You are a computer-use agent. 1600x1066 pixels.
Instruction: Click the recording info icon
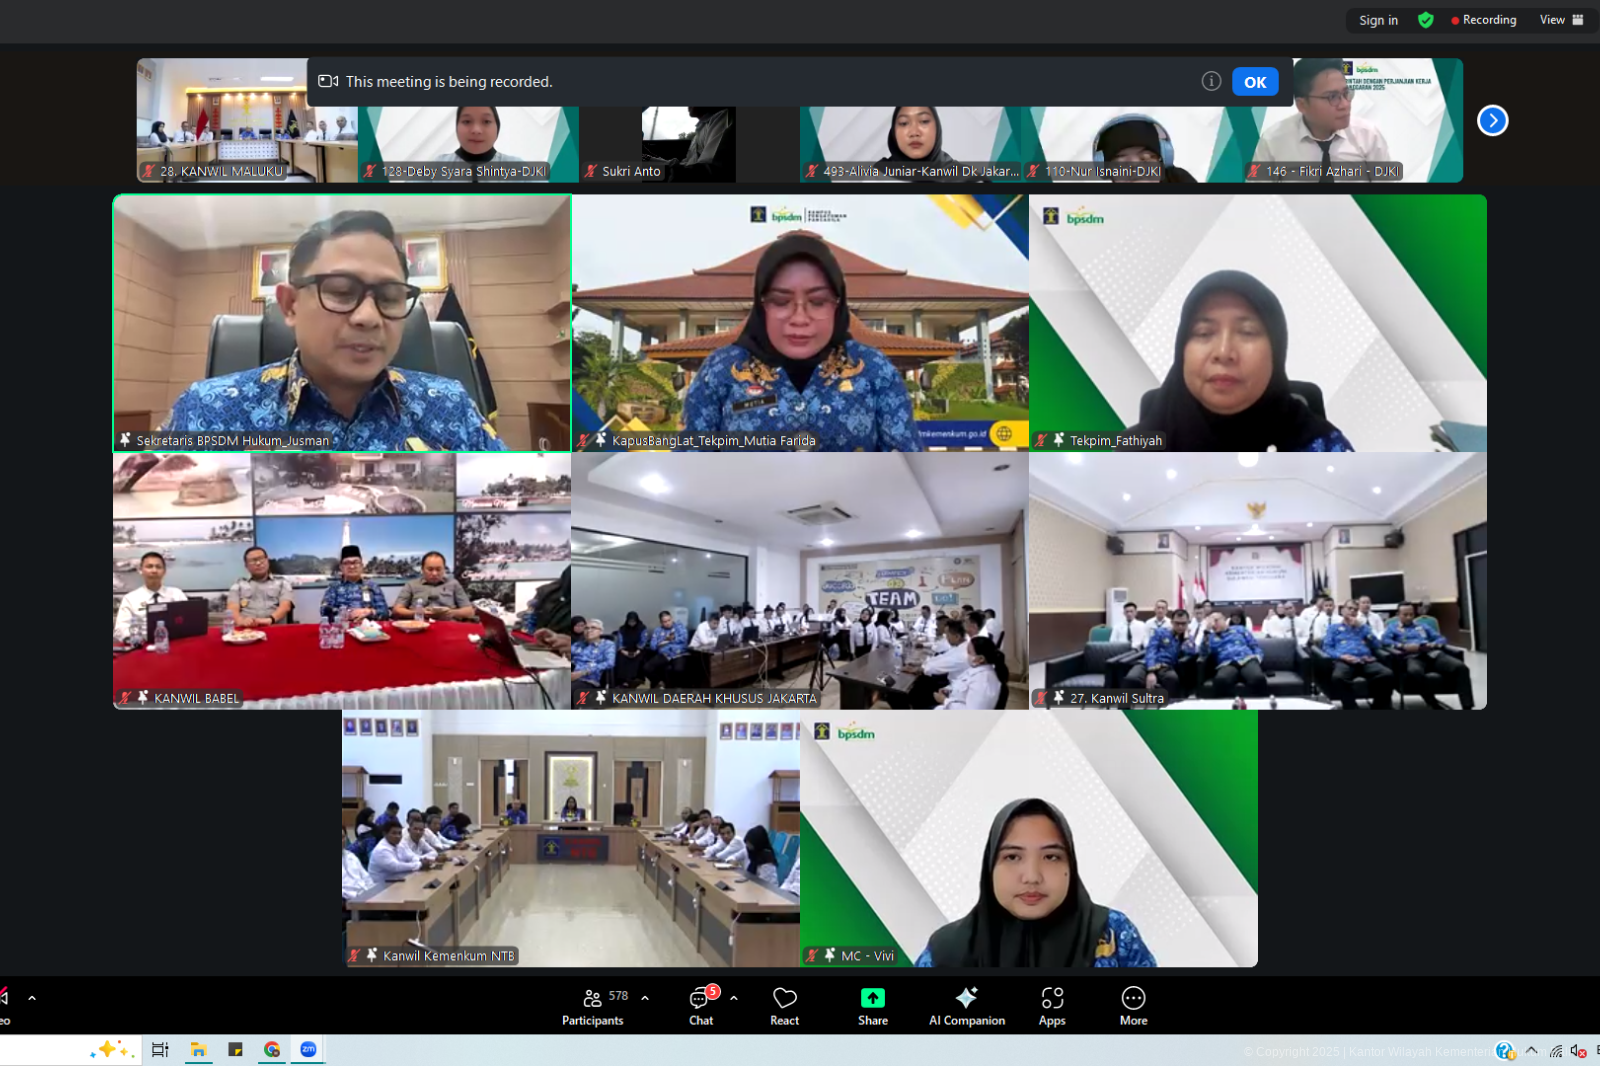(x=1211, y=82)
